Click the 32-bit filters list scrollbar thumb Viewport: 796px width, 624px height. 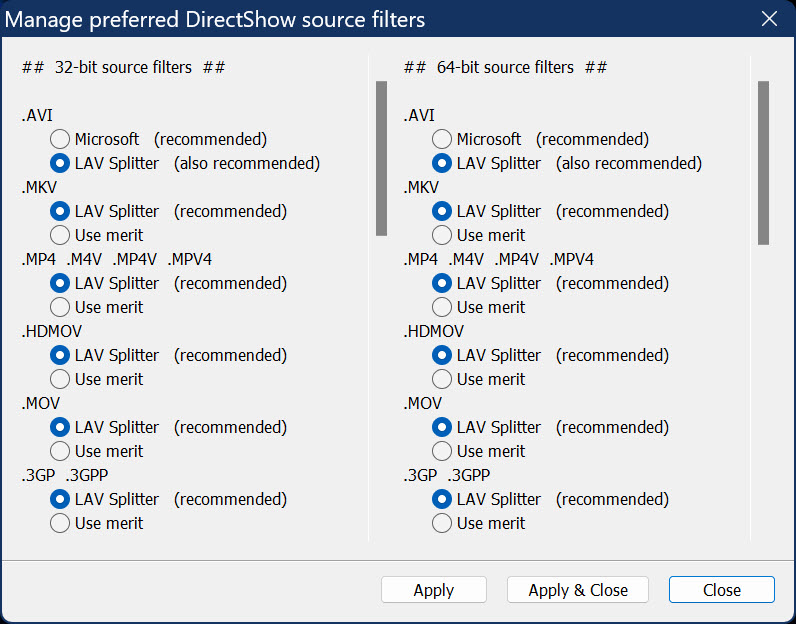381,158
